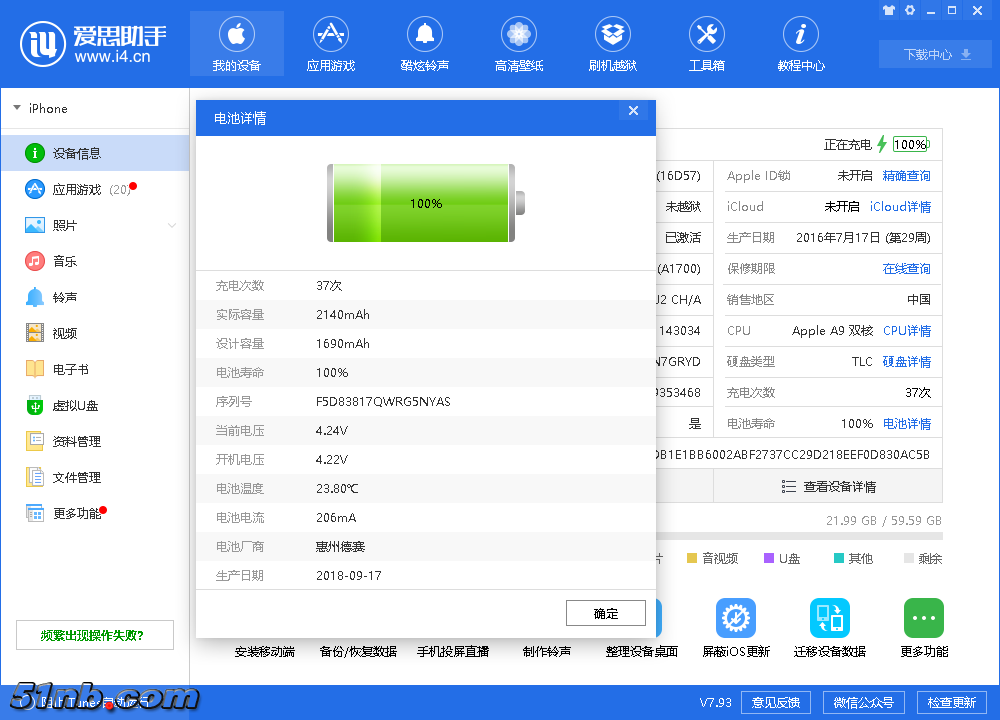Open the 刷机越狱 jailbreak tool
The height and width of the screenshot is (720, 1000).
(612, 43)
